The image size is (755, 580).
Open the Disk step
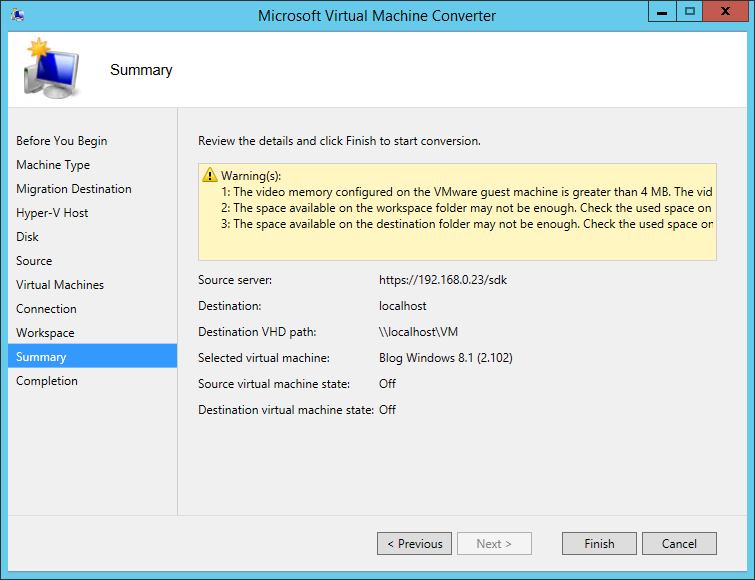27,237
